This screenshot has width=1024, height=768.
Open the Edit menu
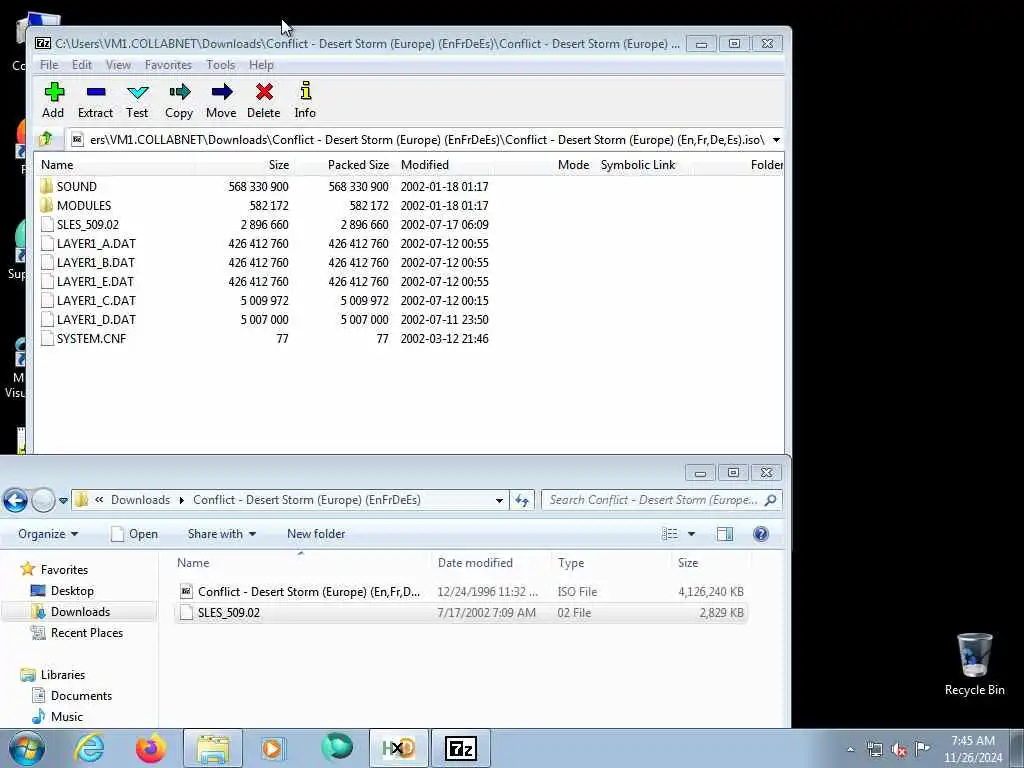click(82, 65)
